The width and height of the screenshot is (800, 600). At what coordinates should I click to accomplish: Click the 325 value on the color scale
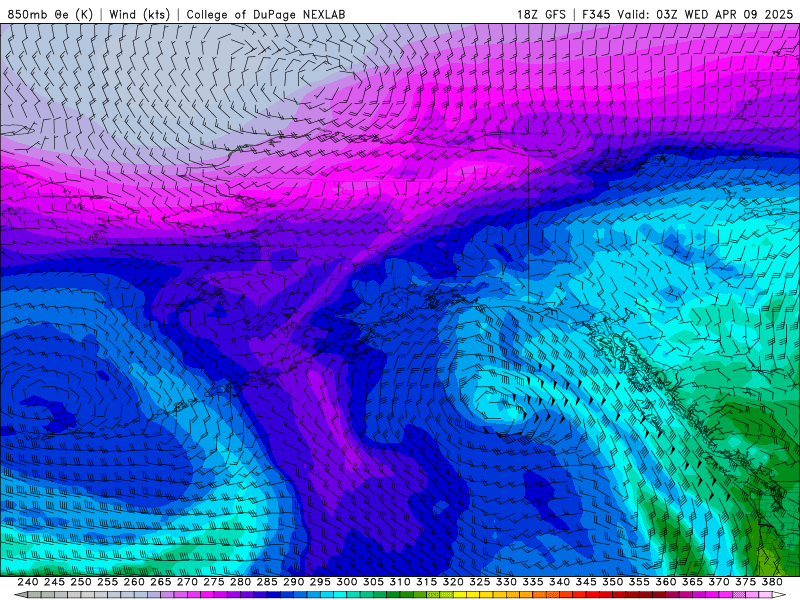tap(480, 582)
